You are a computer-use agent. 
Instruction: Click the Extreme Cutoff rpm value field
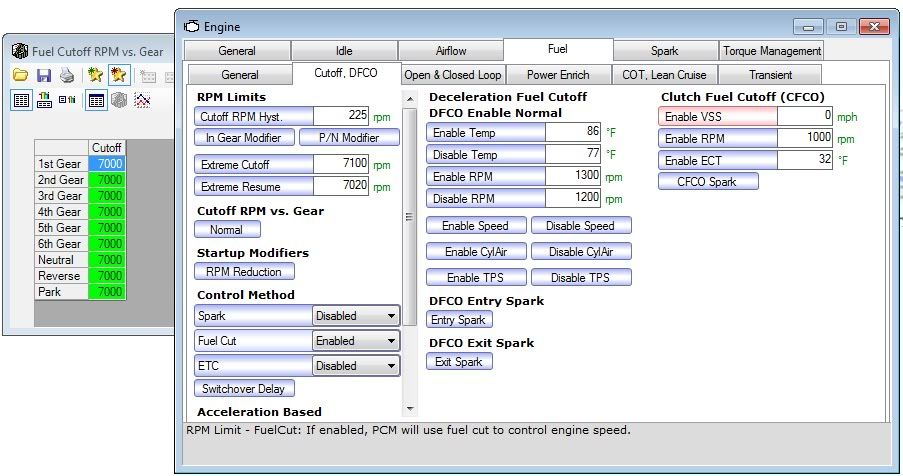(341, 164)
